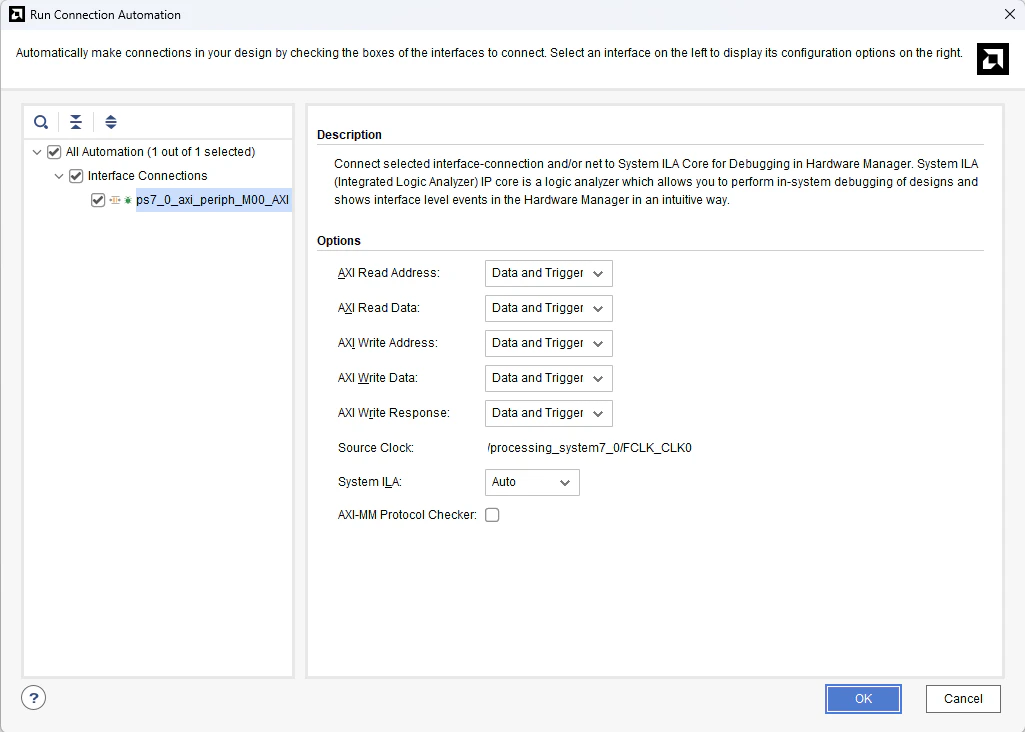Open the help question mark button

click(34, 698)
